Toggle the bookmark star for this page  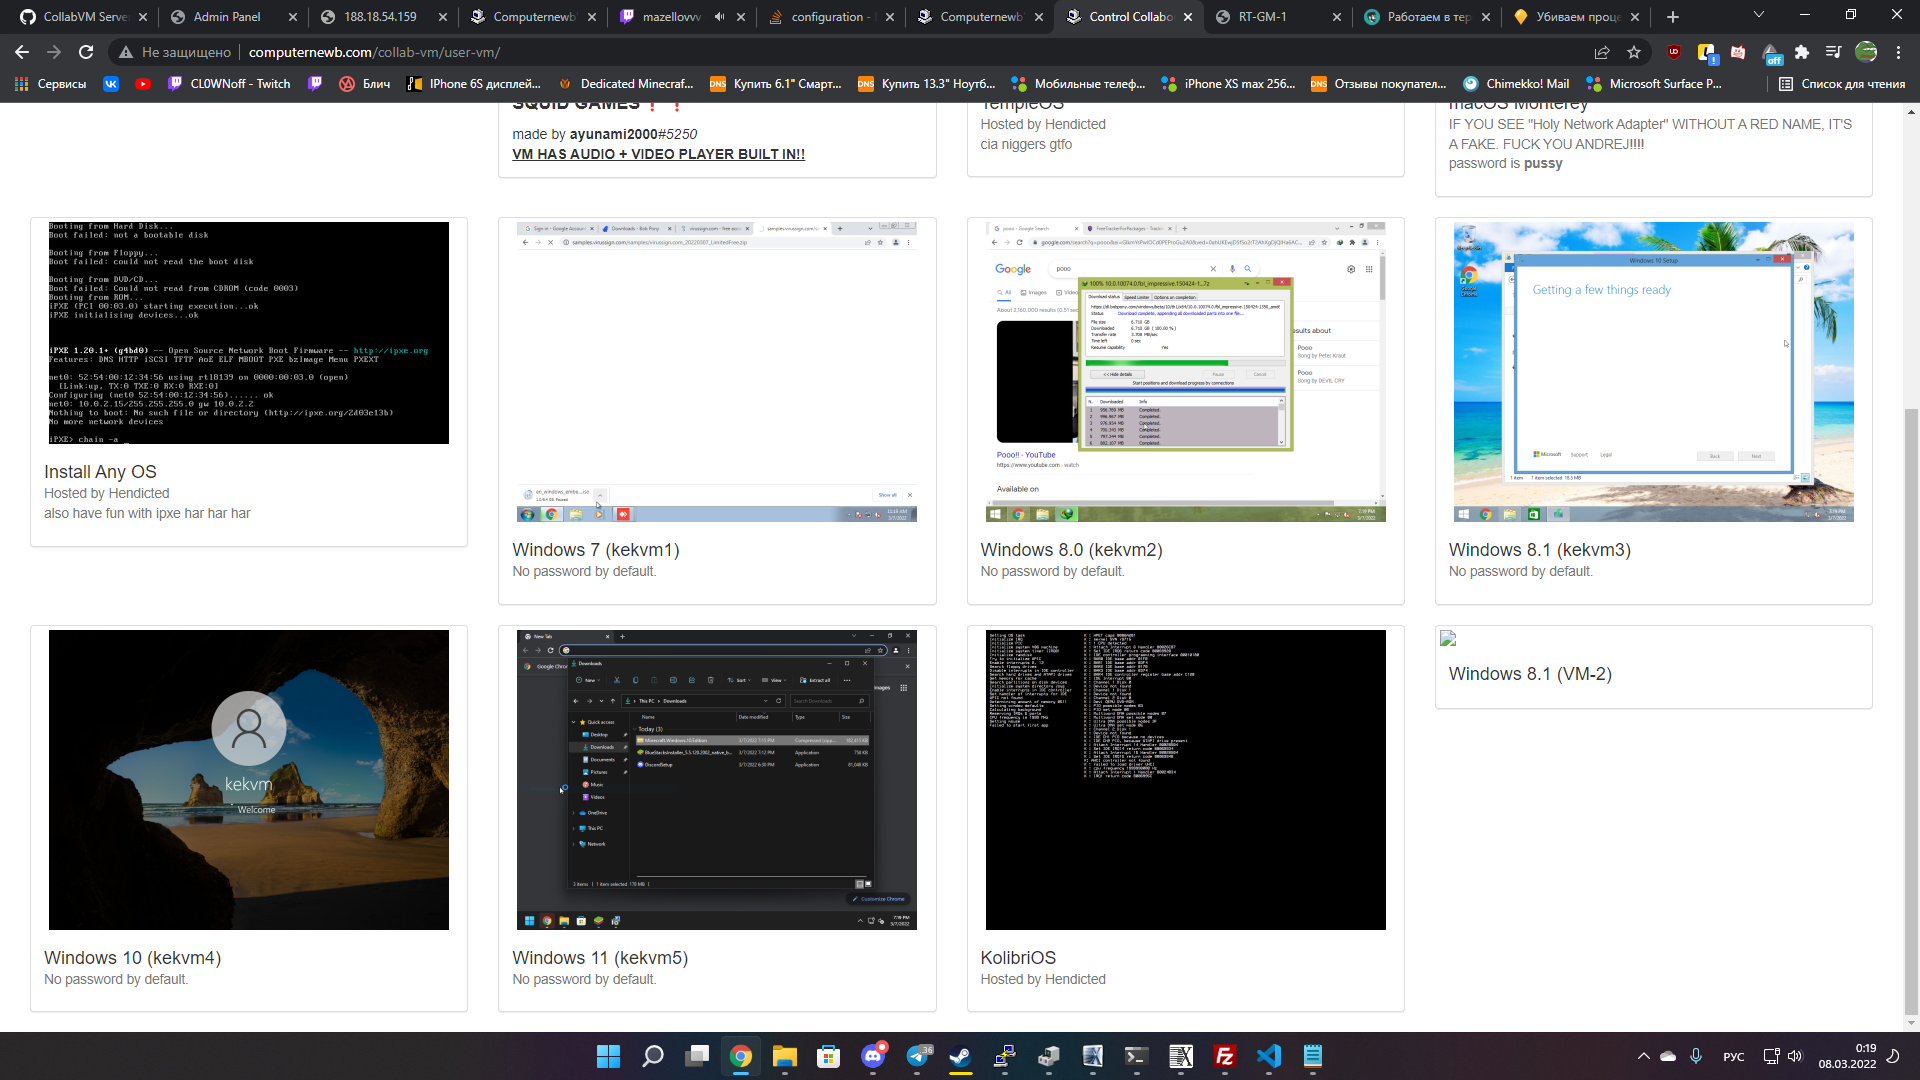(x=1635, y=52)
